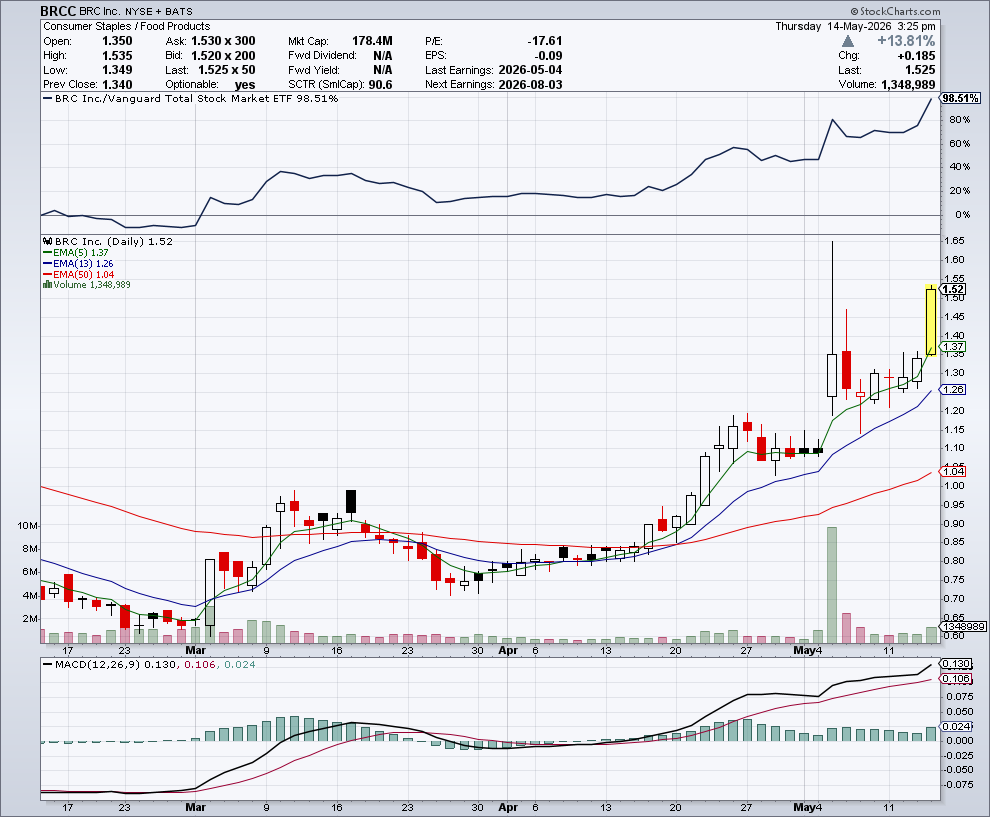Image resolution: width=990 pixels, height=817 pixels.
Task: Click the Open price 1.350
Action: pyautogui.click(x=117, y=41)
